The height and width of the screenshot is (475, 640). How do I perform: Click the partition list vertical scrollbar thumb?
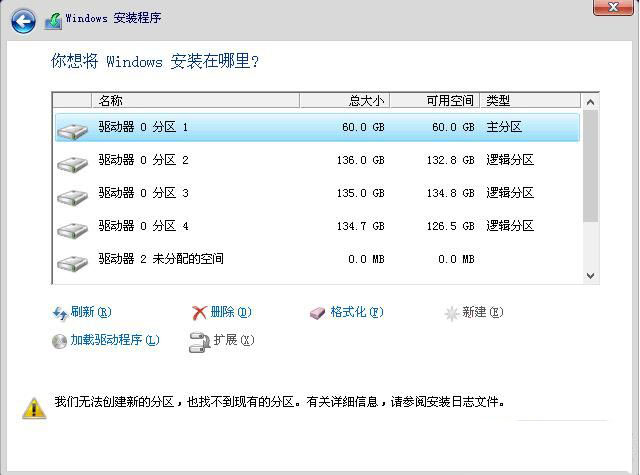pyautogui.click(x=590, y=166)
